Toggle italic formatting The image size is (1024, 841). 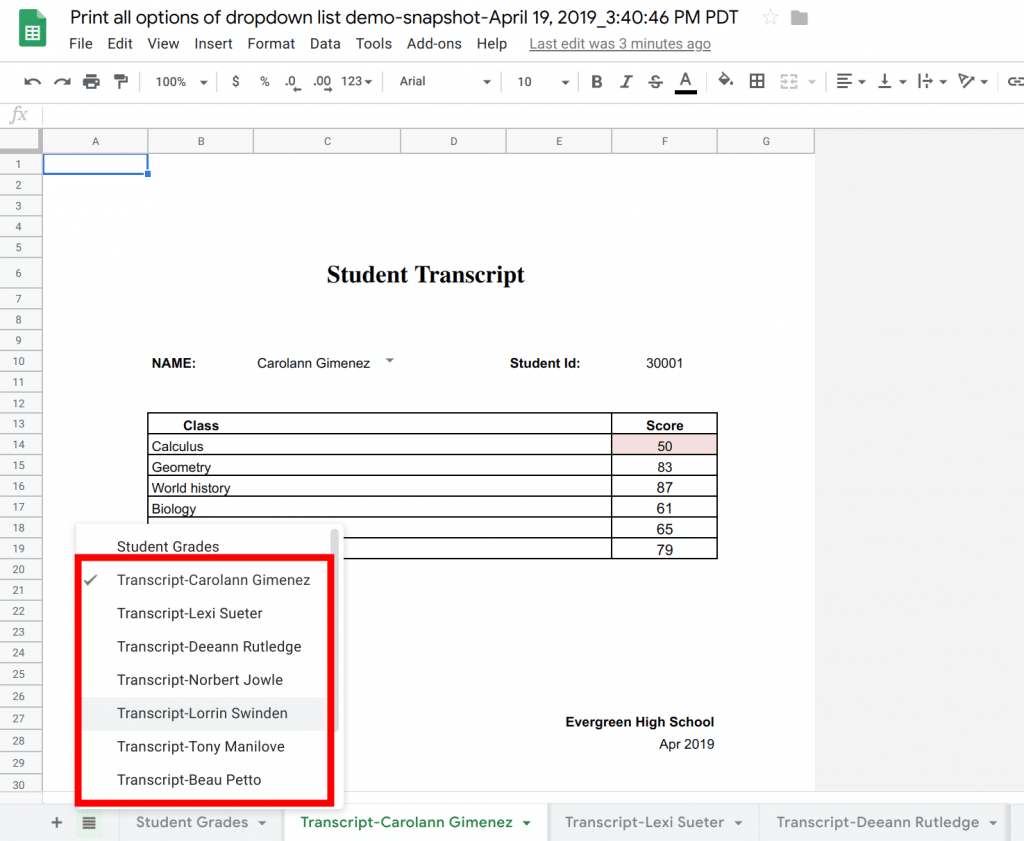tap(625, 81)
